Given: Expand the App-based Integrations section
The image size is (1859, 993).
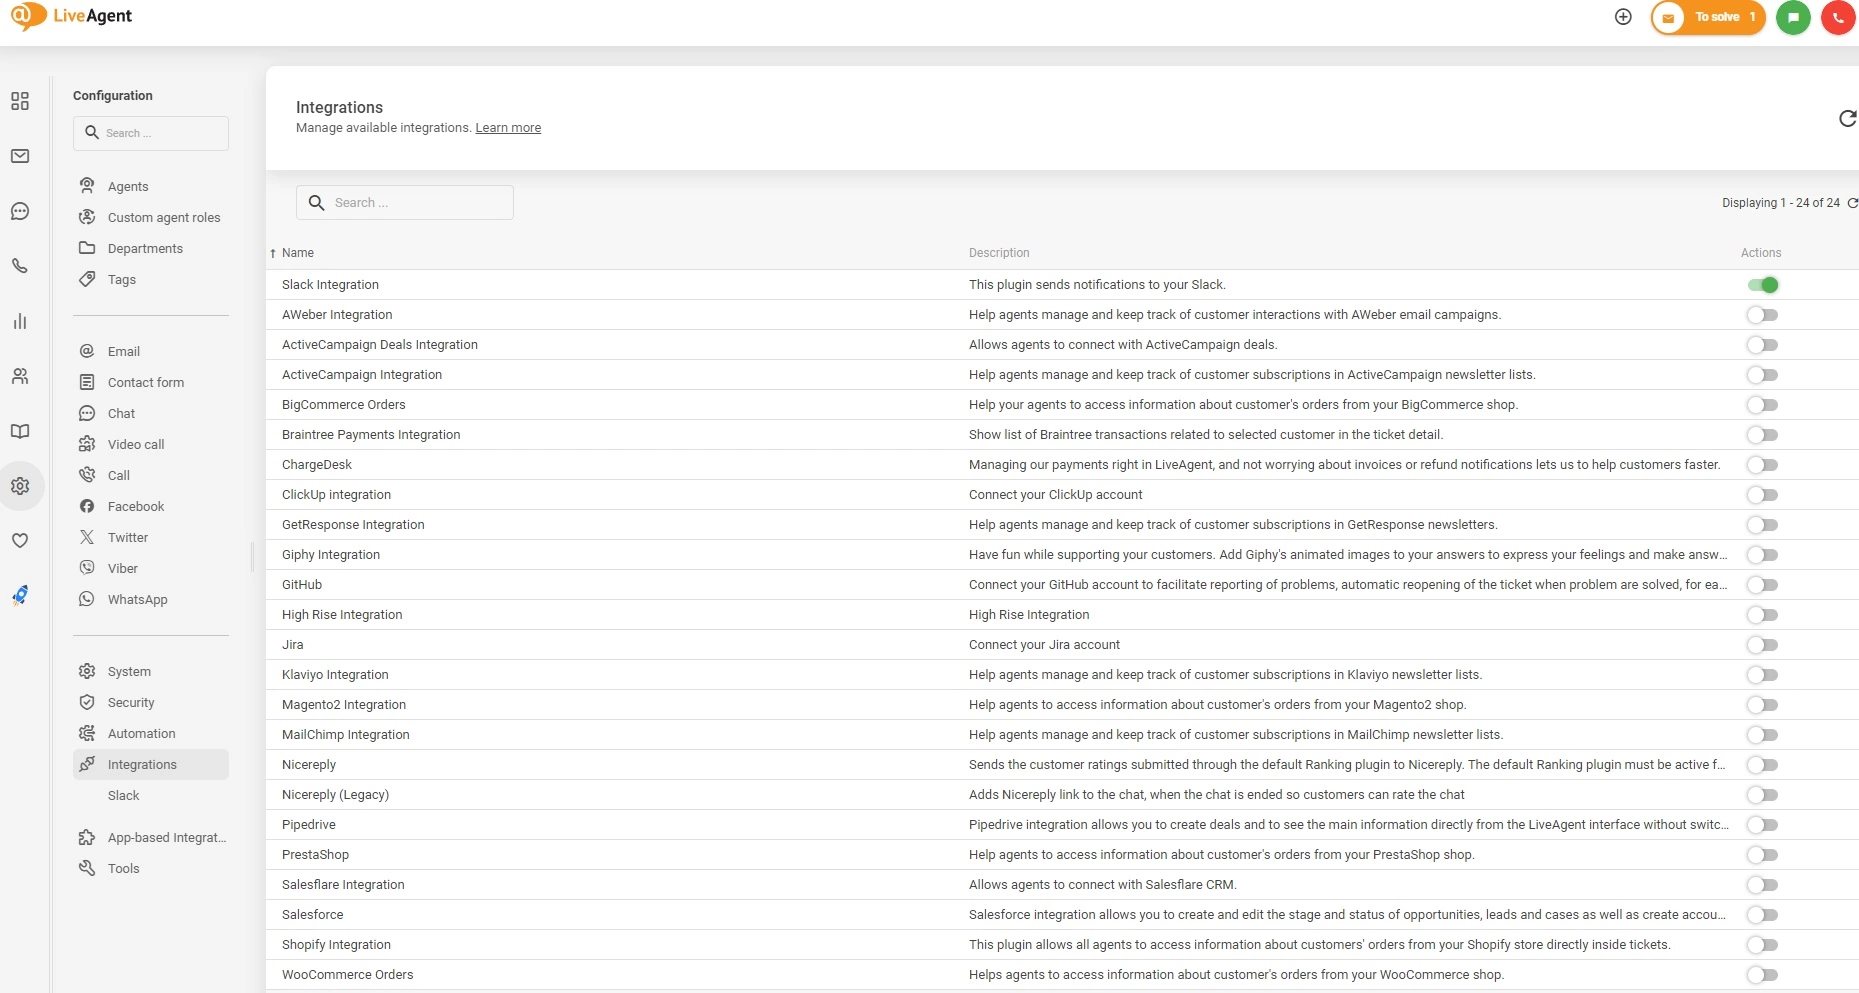Looking at the screenshot, I should click(x=164, y=837).
